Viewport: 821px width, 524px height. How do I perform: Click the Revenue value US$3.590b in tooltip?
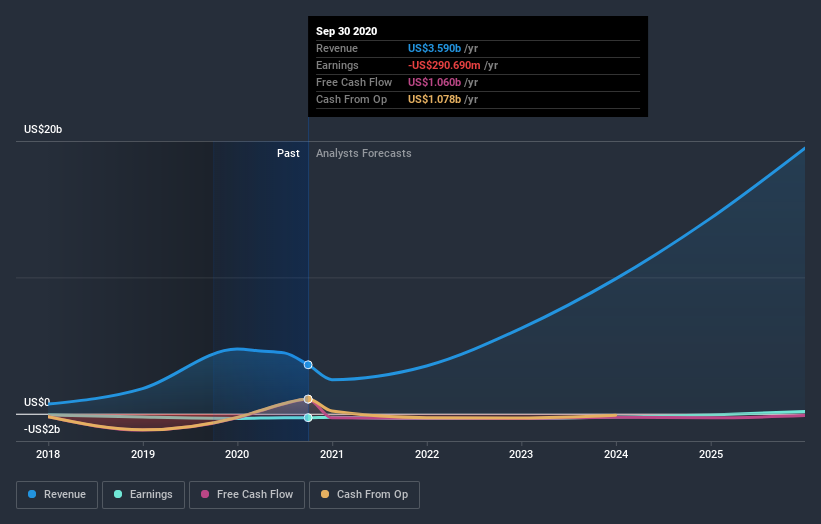click(434, 48)
